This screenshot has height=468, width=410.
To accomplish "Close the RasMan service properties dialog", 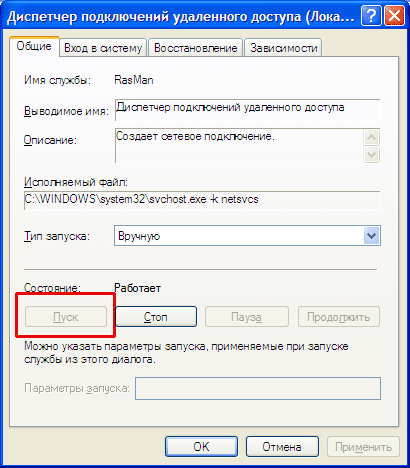I will pos(394,15).
